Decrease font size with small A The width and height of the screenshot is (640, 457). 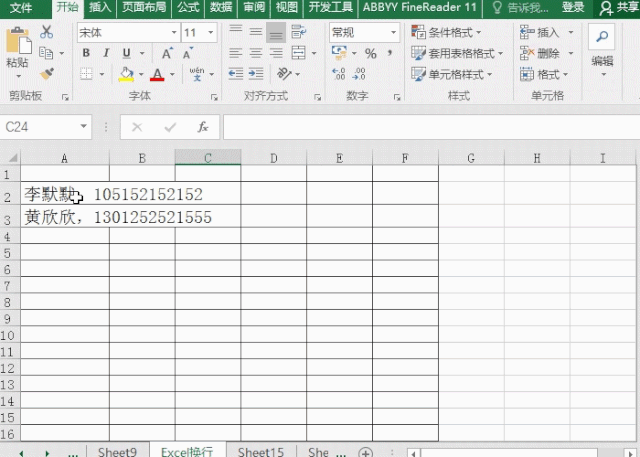point(188,53)
